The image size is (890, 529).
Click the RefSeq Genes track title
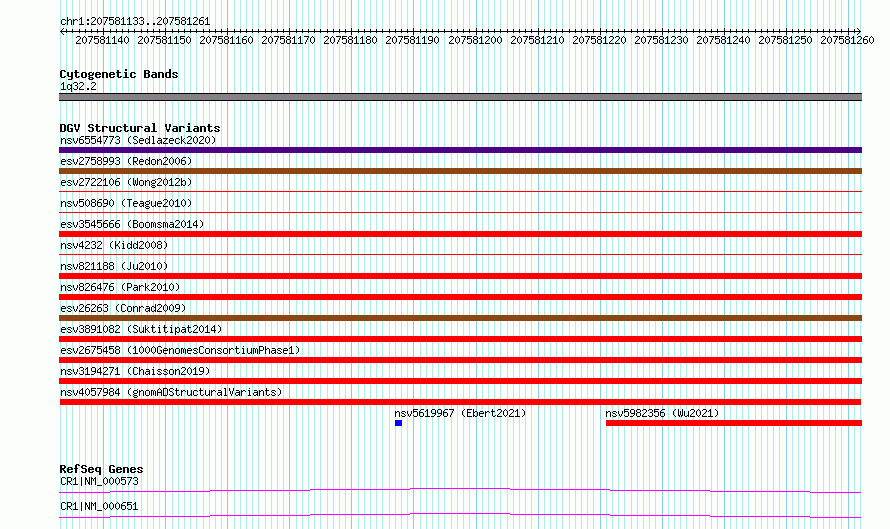click(x=101, y=469)
